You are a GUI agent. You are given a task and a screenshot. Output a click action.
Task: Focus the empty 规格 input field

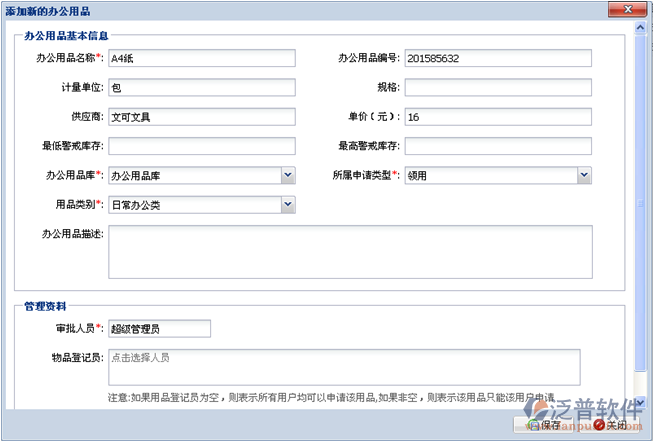pos(498,87)
